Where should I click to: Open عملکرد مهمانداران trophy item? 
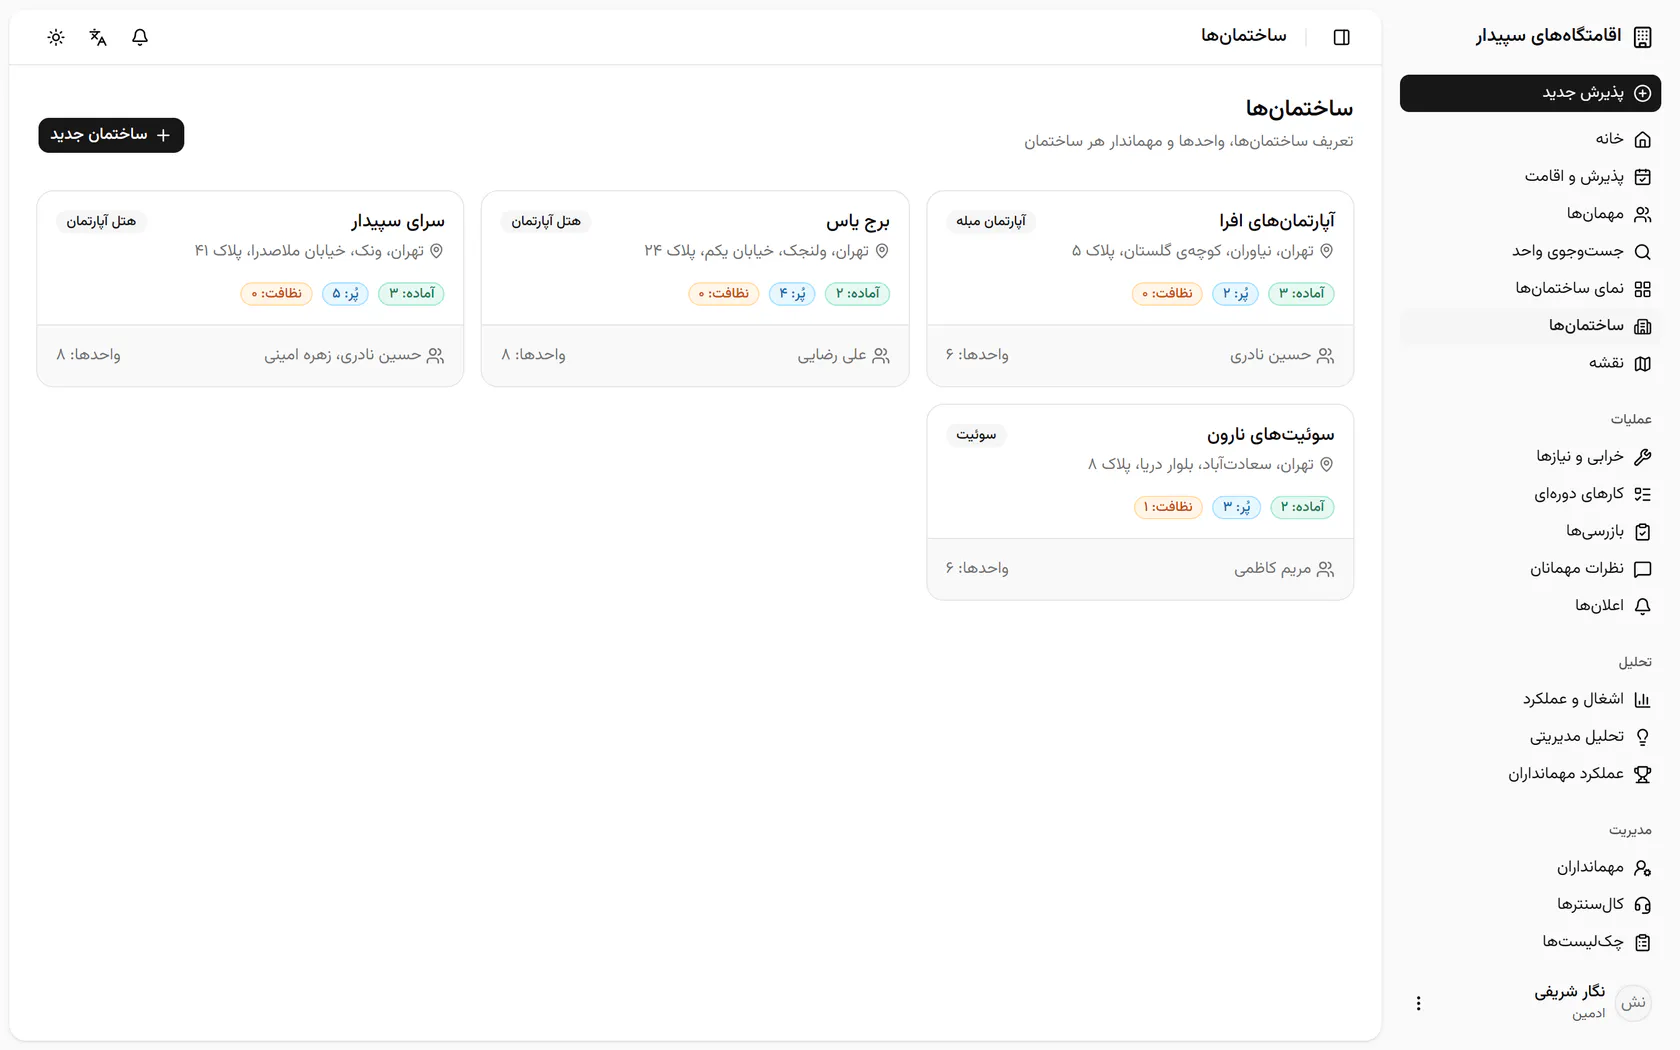pos(1530,773)
